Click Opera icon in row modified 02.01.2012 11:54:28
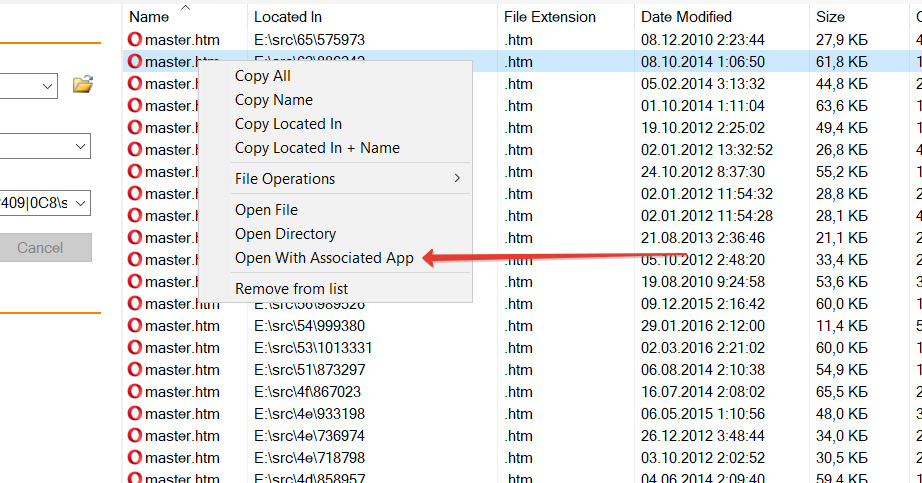This screenshot has height=483, width=922. click(135, 215)
